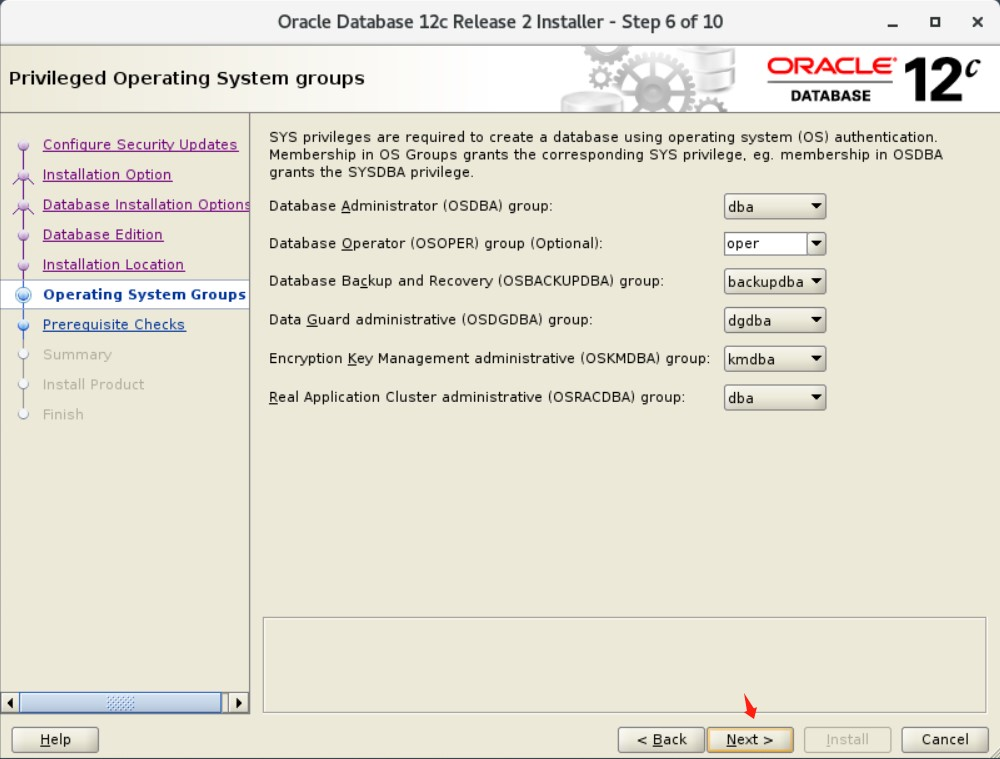
Task: Maximize the installer window
Action: click(x=935, y=22)
